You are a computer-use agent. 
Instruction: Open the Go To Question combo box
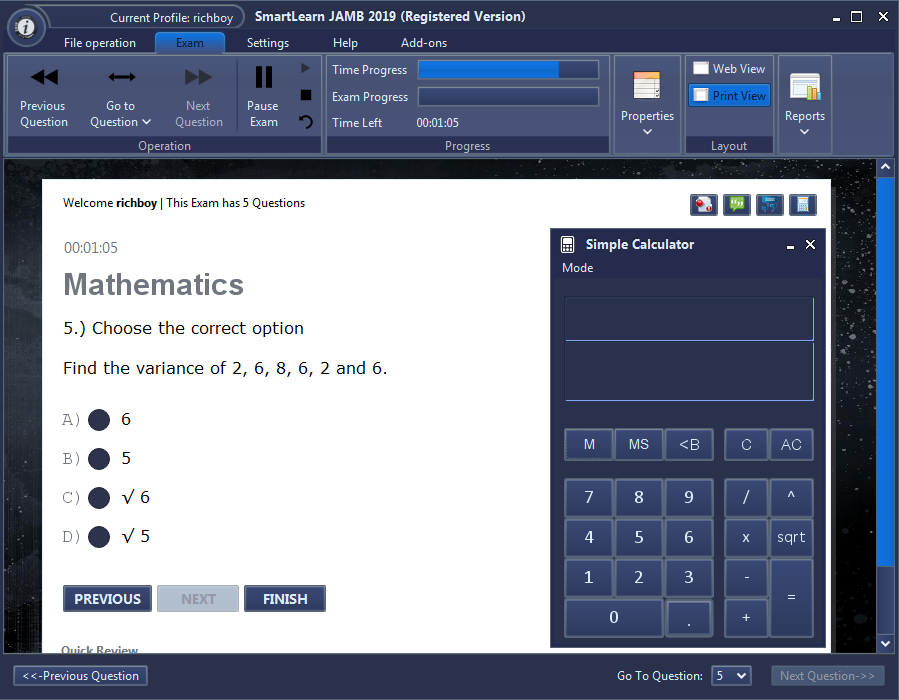[731, 675]
